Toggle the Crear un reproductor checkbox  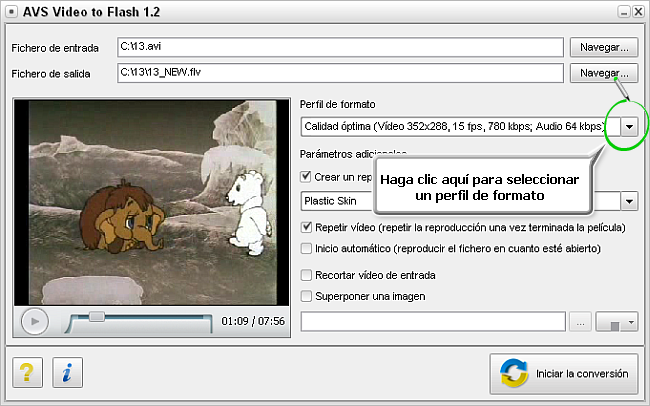coord(306,177)
